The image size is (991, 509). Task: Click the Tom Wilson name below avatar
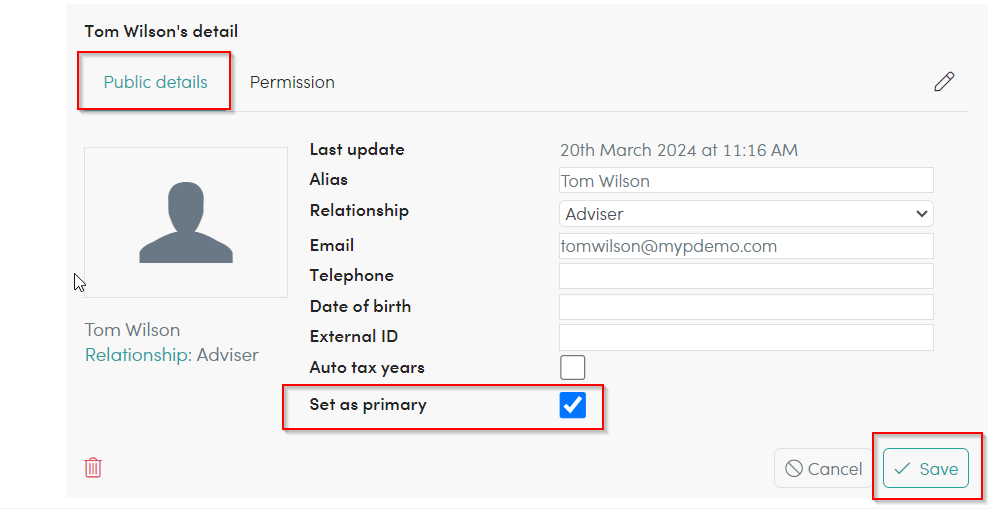click(133, 330)
